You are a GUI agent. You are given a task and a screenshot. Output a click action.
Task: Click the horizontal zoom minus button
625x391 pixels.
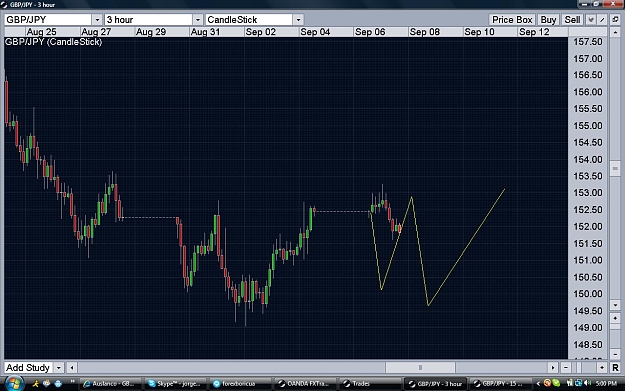click(x=565, y=367)
